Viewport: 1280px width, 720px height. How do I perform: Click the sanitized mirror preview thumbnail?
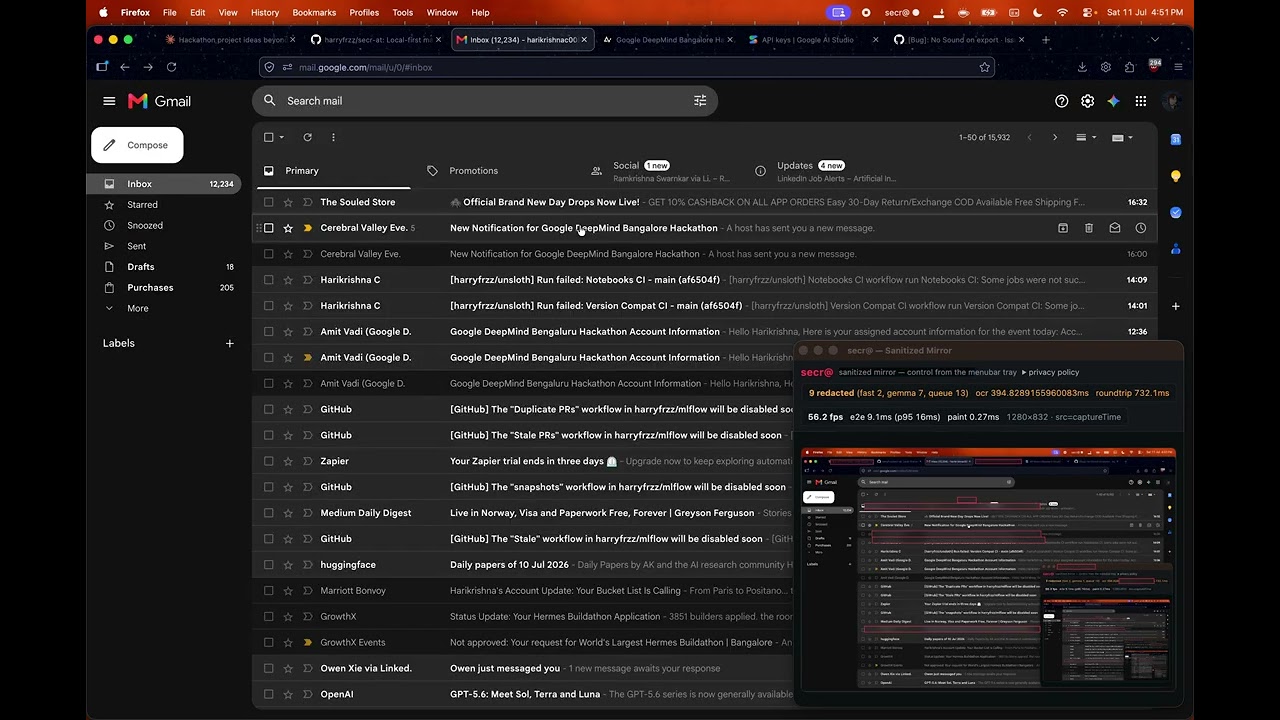pos(988,569)
